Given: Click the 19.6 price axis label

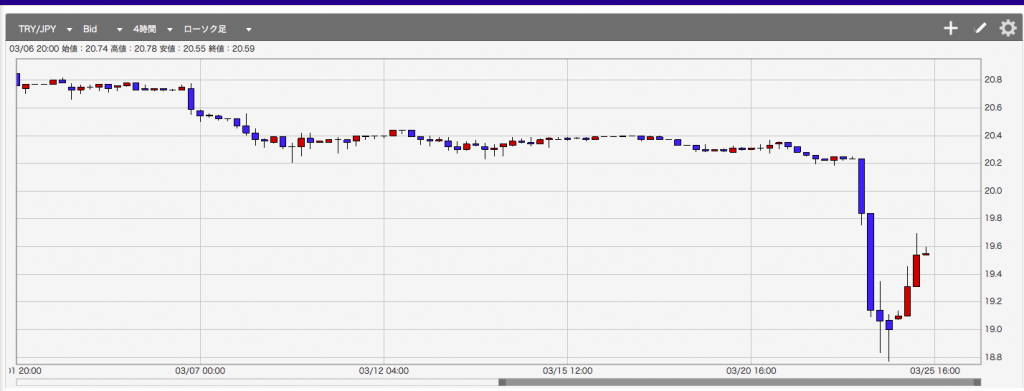Looking at the screenshot, I should 993,246.
